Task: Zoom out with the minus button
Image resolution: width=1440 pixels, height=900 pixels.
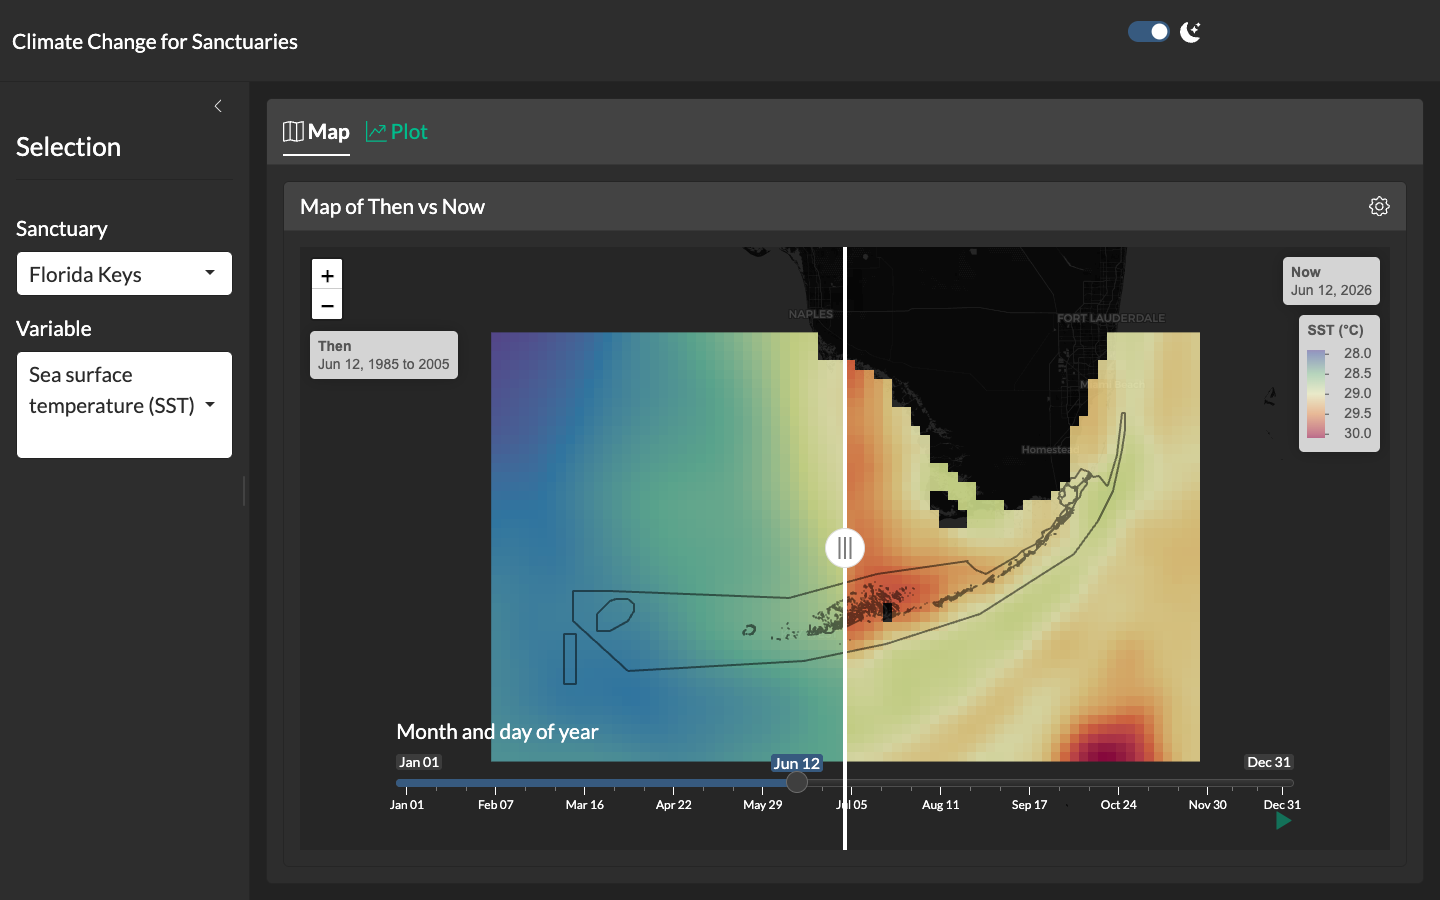Action: (327, 304)
